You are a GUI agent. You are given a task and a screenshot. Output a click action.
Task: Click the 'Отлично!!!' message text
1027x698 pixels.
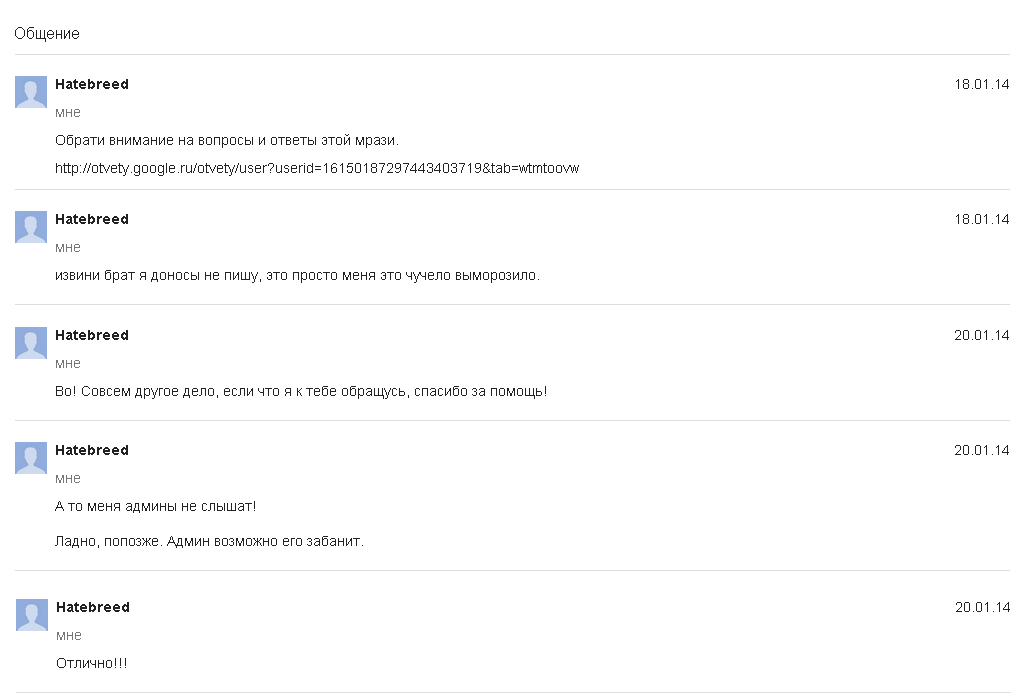(92, 663)
